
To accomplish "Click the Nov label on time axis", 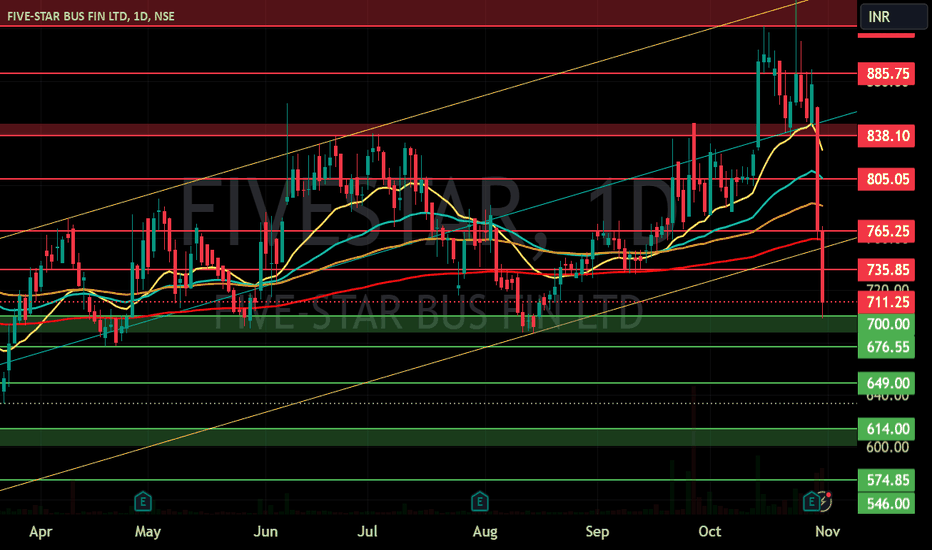I will point(827,531).
